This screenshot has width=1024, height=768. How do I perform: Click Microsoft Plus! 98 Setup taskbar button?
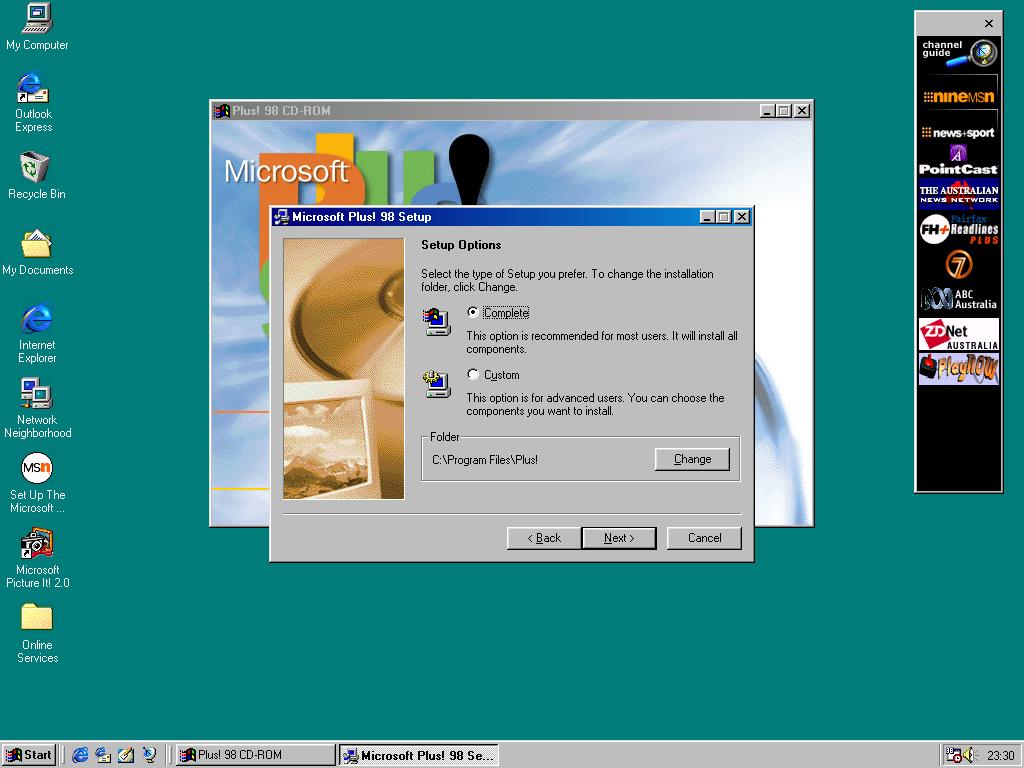click(419, 755)
